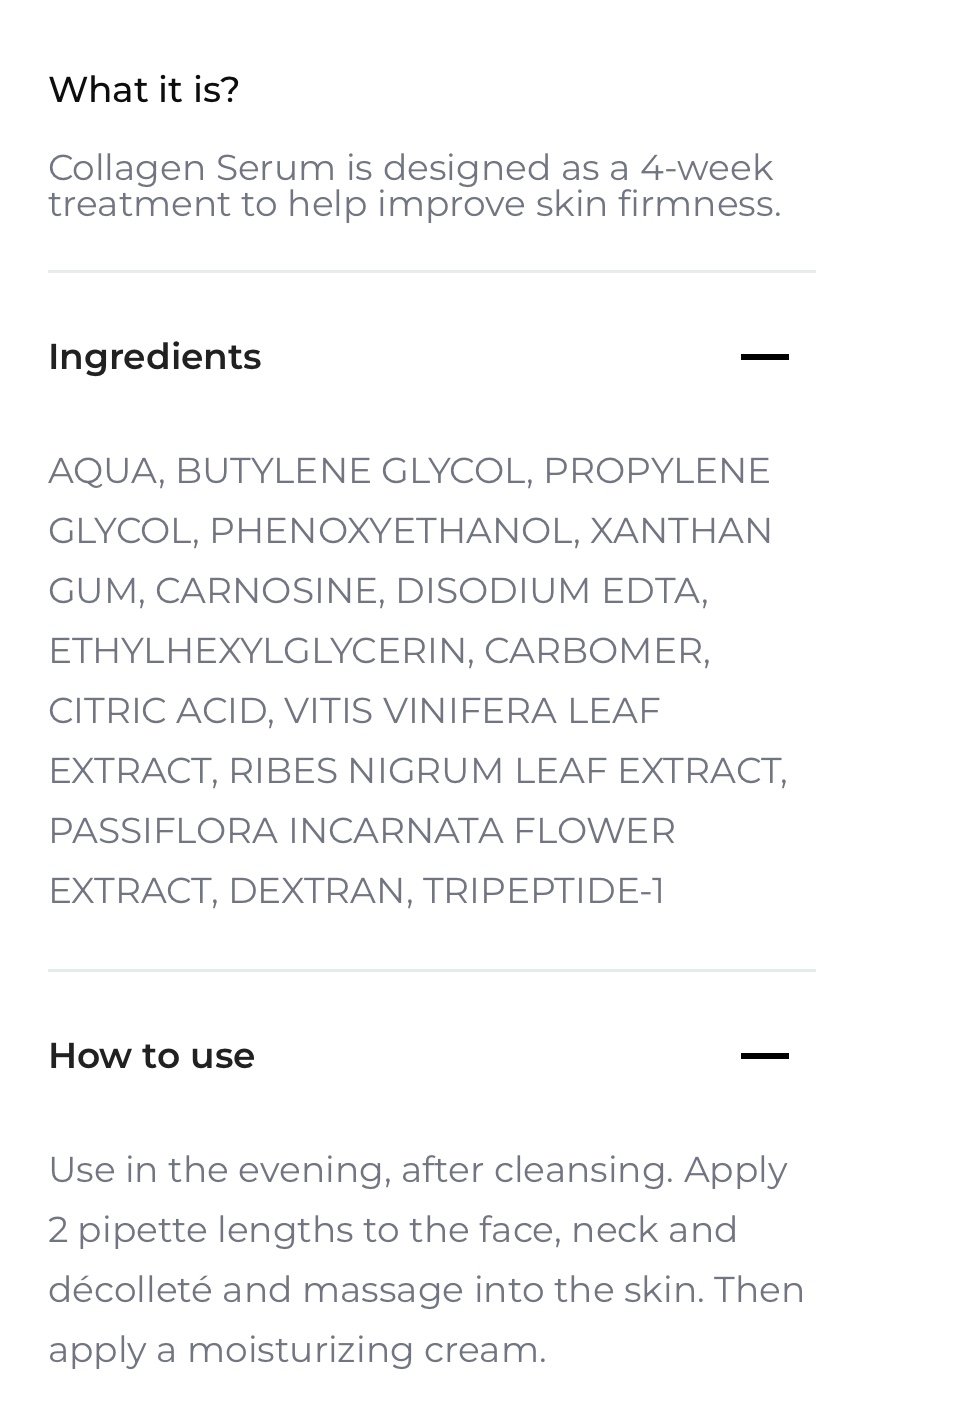Screen dimensions: 960x1427
Task: Collapse the Ingredients section minus icon
Action: click(x=765, y=357)
